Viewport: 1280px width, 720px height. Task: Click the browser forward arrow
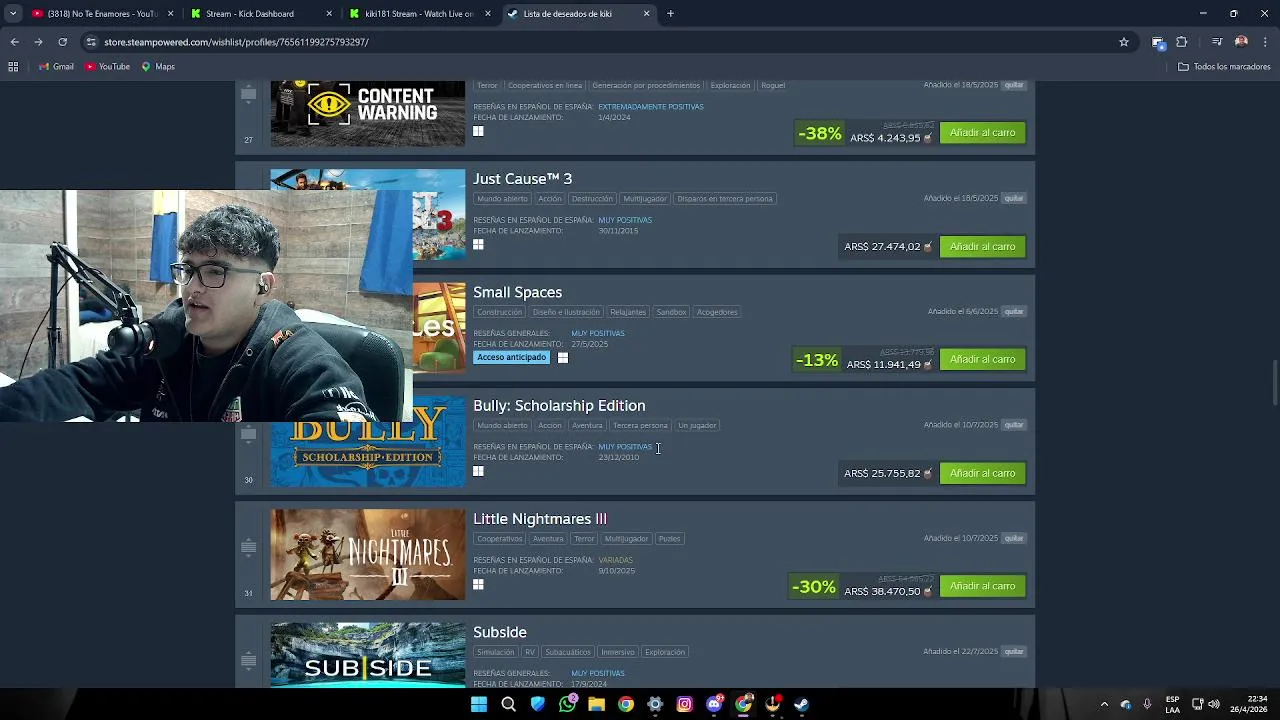[38, 42]
